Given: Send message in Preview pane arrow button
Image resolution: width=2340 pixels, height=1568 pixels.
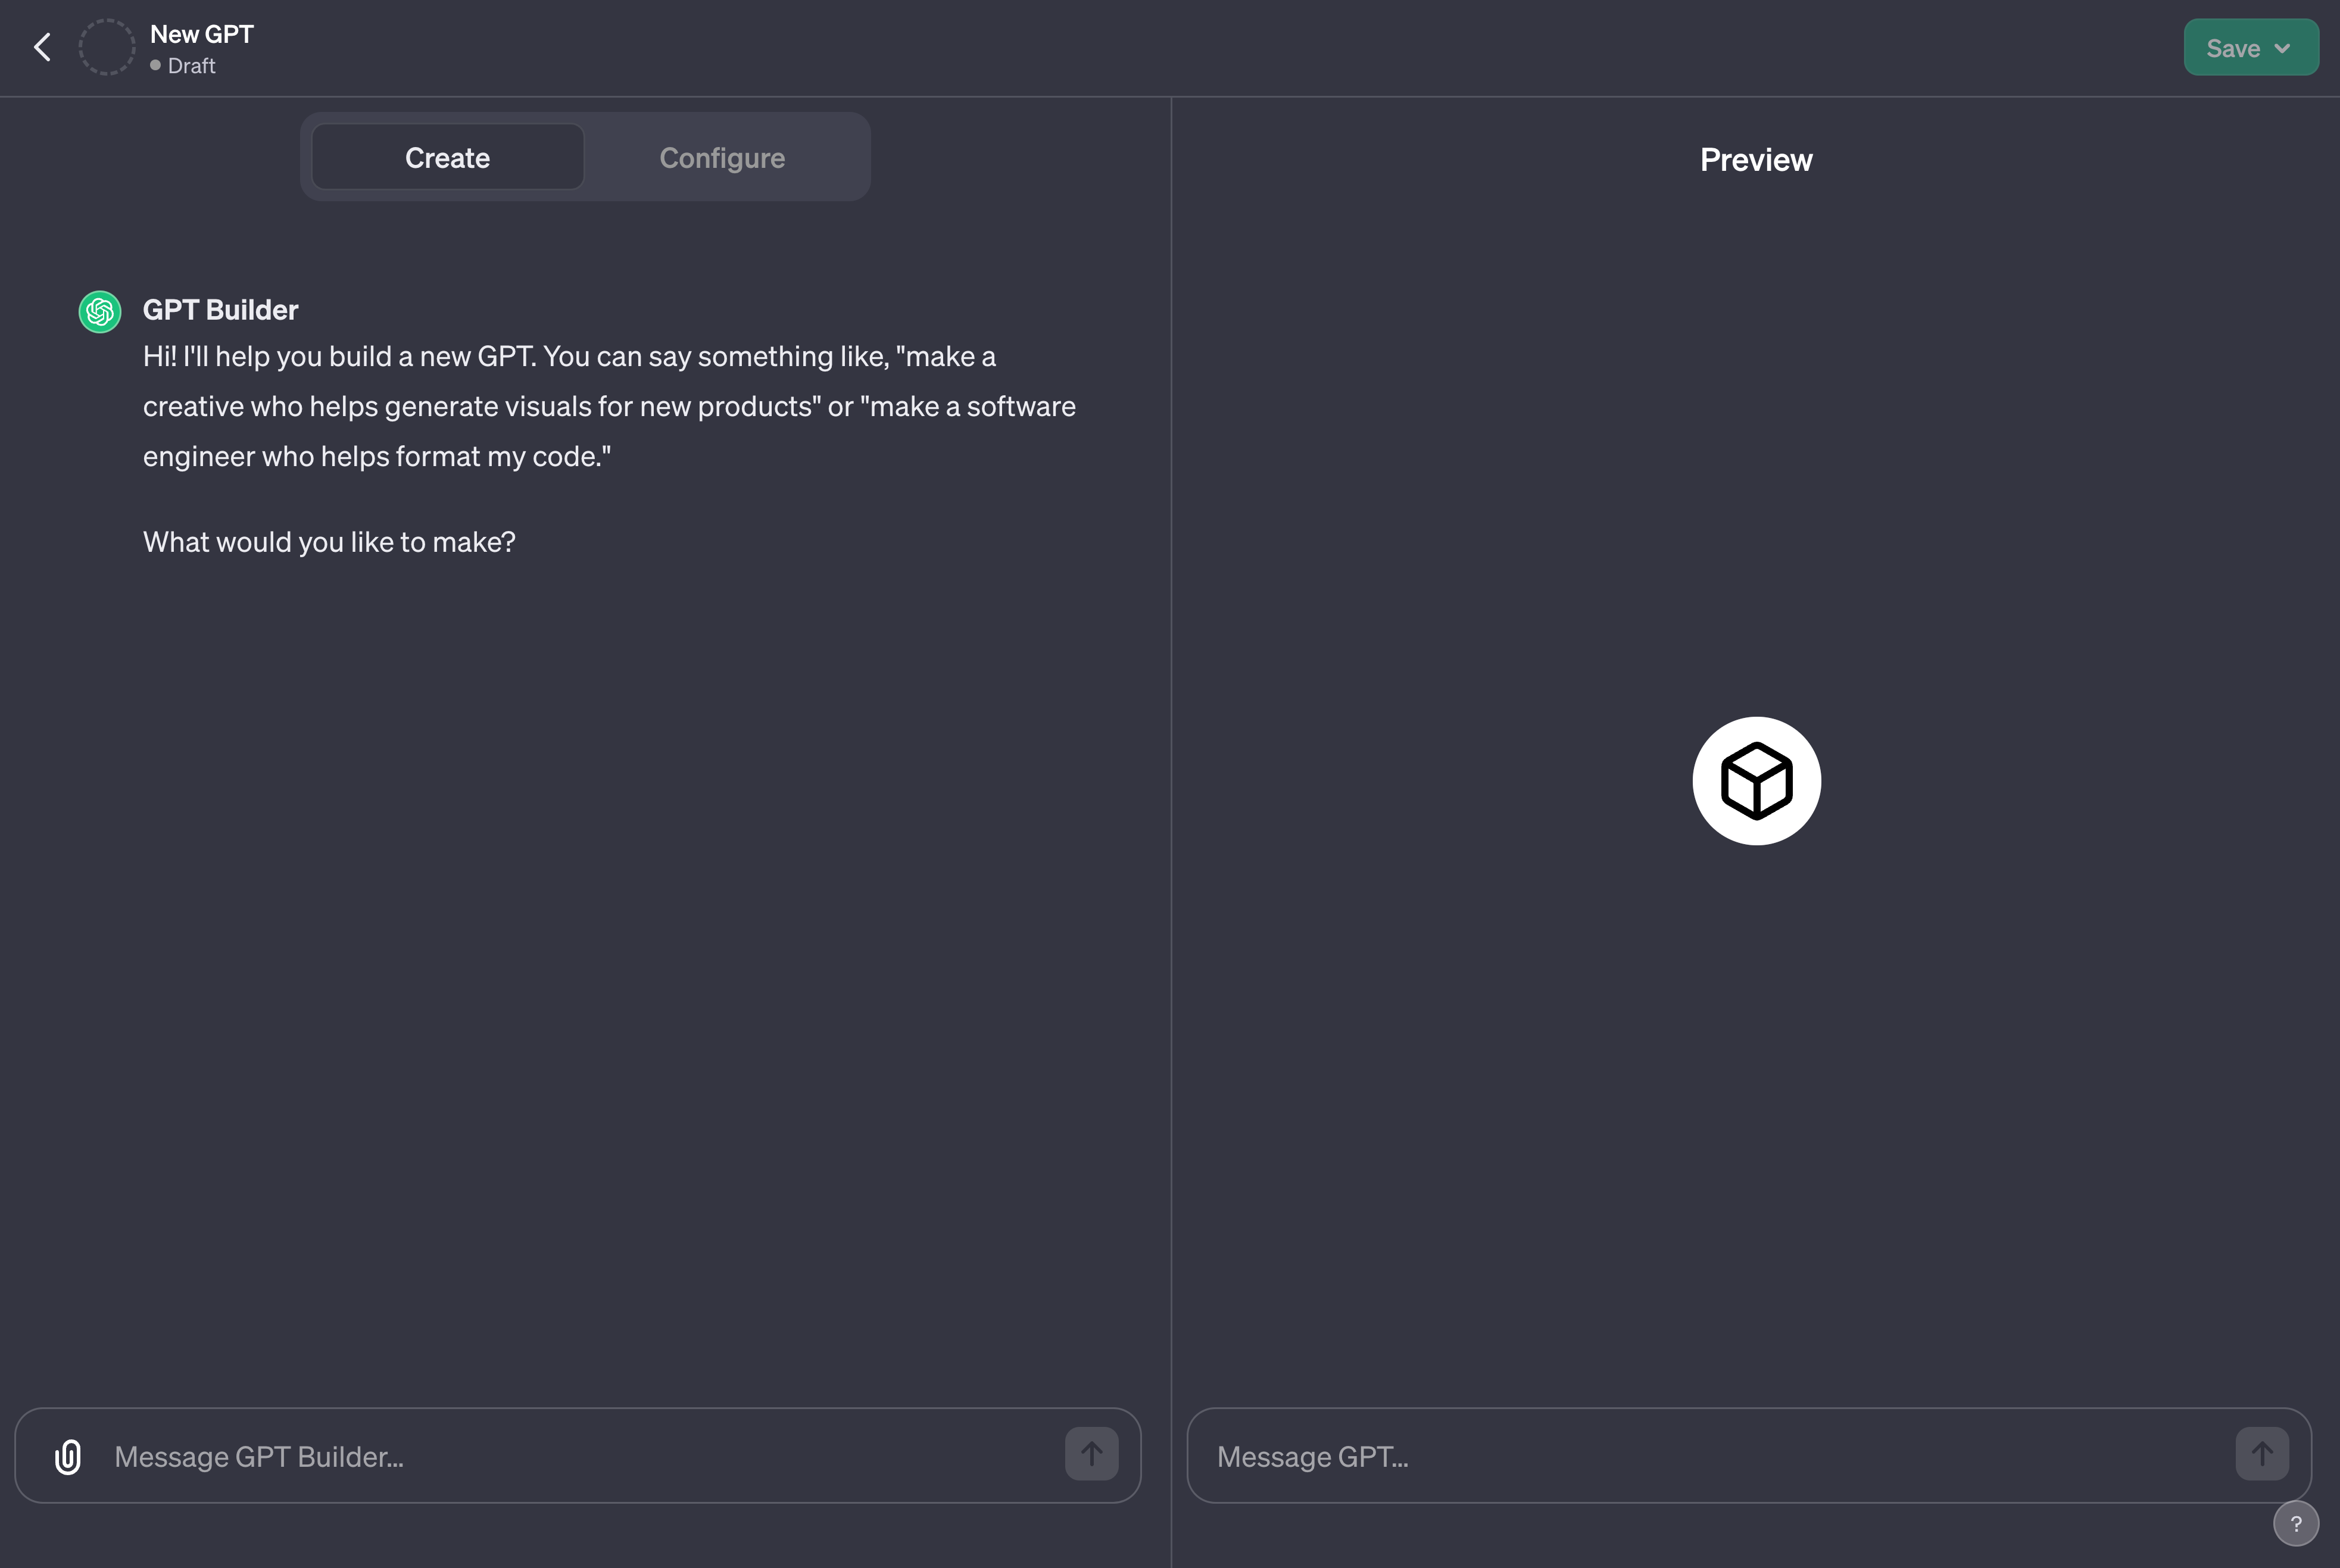Looking at the screenshot, I should 2262,1453.
